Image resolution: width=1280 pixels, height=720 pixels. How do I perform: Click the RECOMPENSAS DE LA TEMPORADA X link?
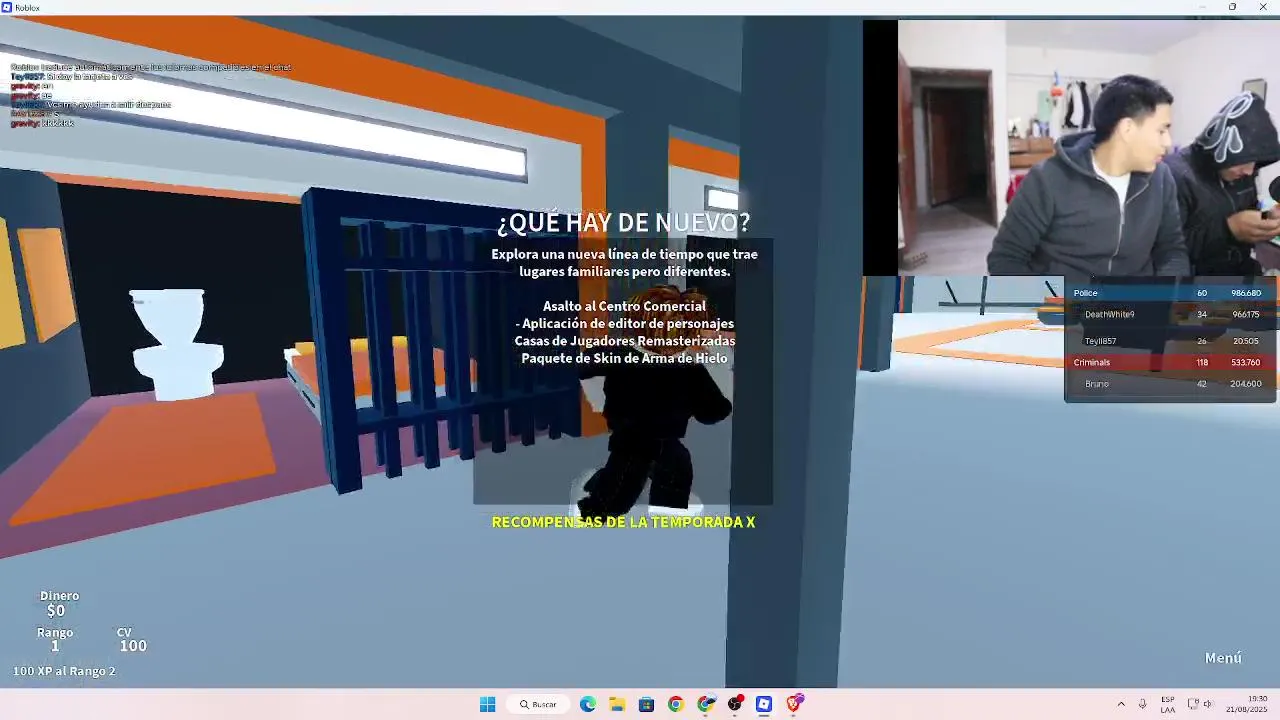pyautogui.click(x=623, y=522)
